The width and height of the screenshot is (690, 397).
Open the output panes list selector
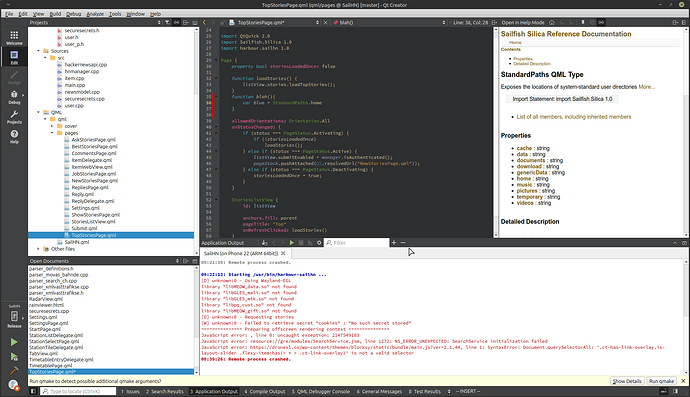449,391
